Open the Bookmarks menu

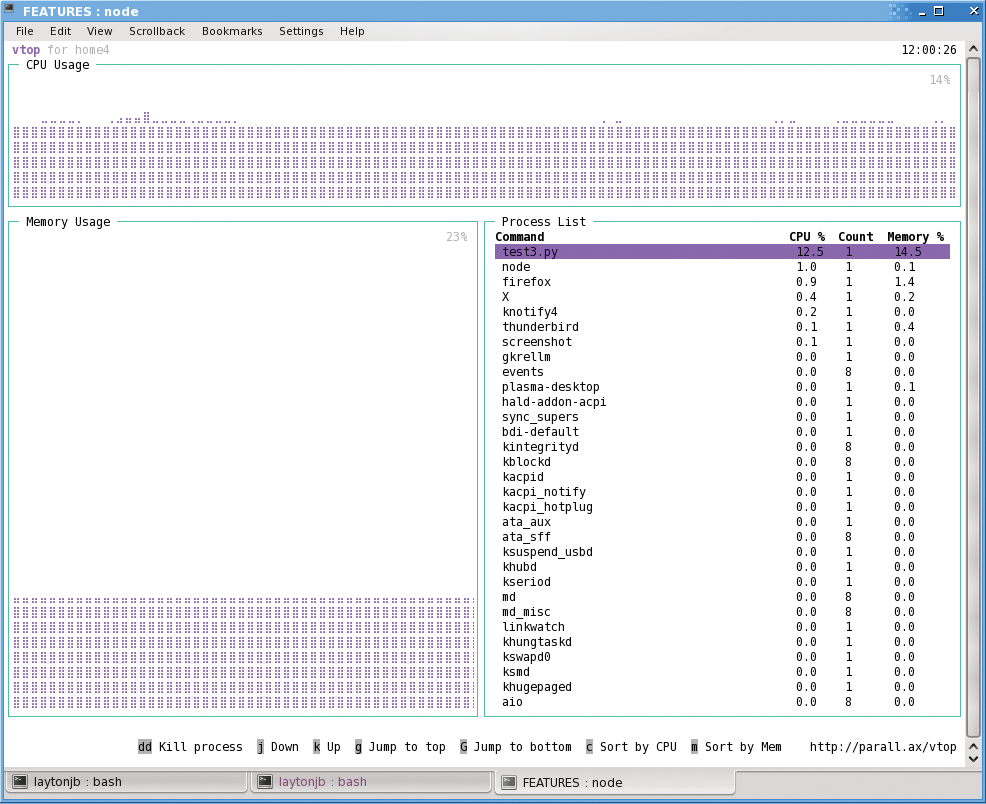tap(232, 31)
